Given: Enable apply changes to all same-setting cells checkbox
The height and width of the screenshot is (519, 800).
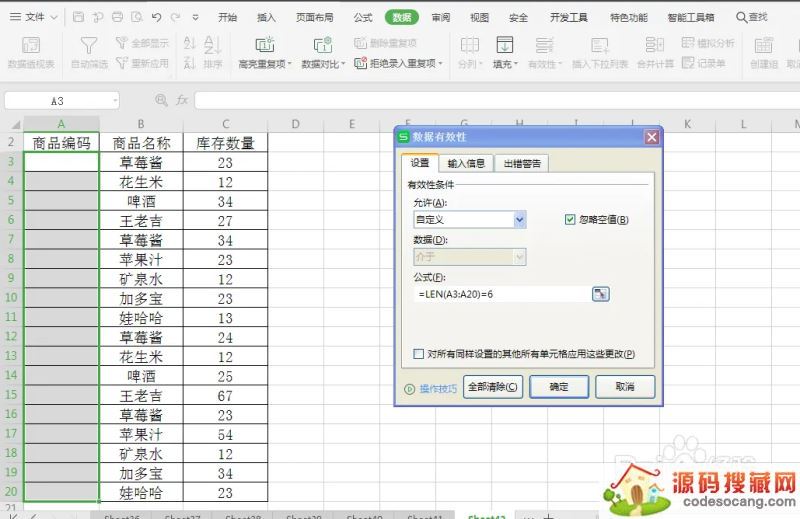Looking at the screenshot, I should (x=419, y=354).
